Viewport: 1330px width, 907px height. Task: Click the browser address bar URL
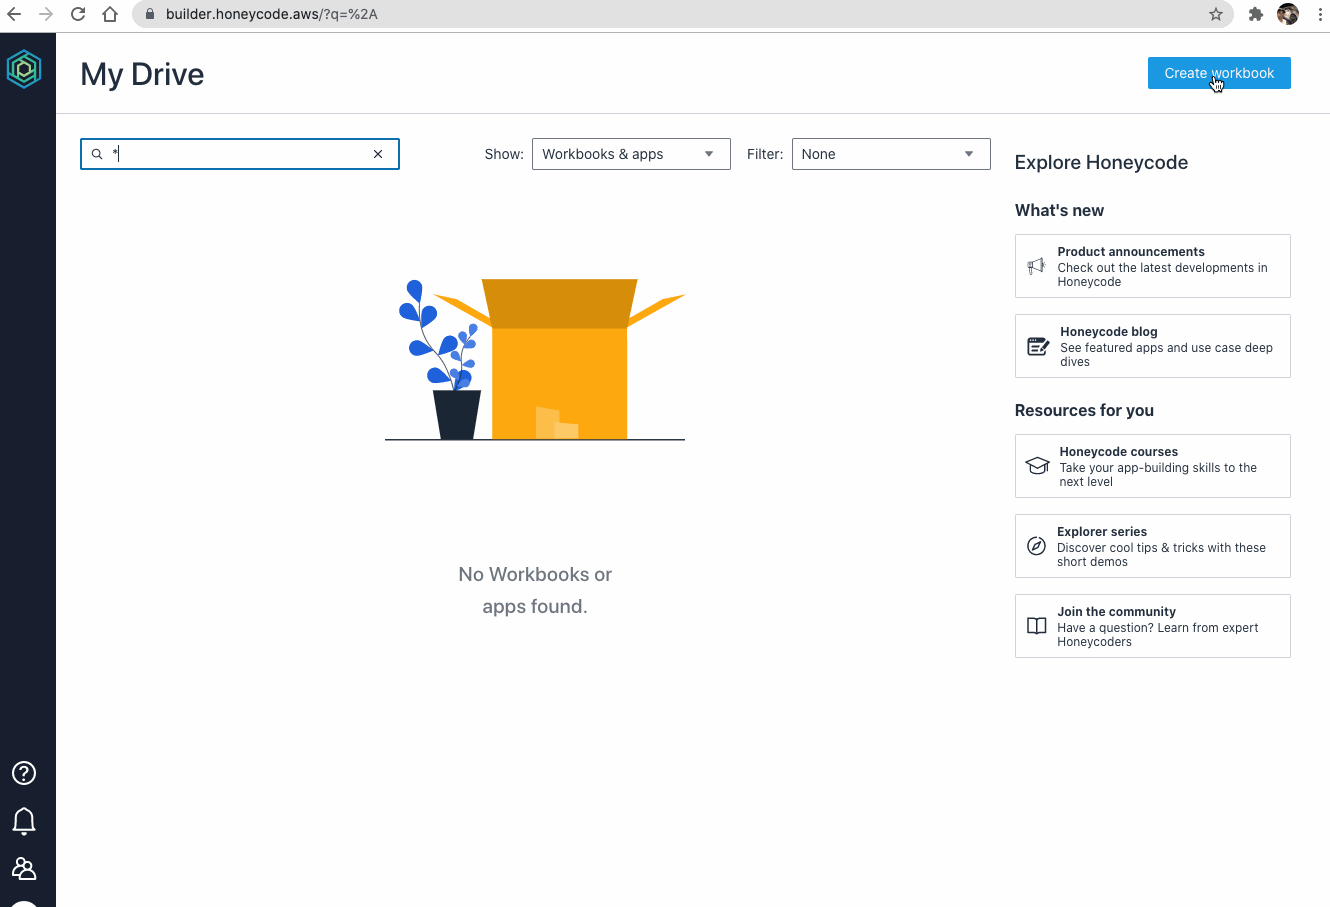pyautogui.click(x=272, y=14)
